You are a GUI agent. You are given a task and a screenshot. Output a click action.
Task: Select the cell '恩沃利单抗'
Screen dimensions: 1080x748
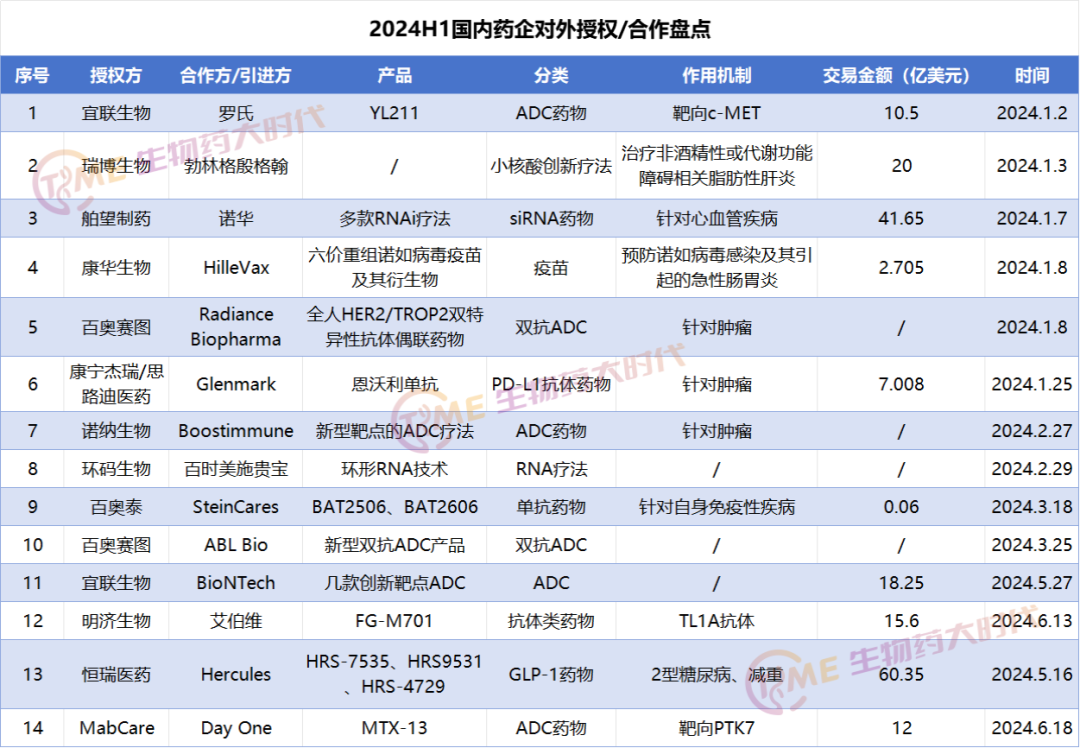[x=394, y=384]
